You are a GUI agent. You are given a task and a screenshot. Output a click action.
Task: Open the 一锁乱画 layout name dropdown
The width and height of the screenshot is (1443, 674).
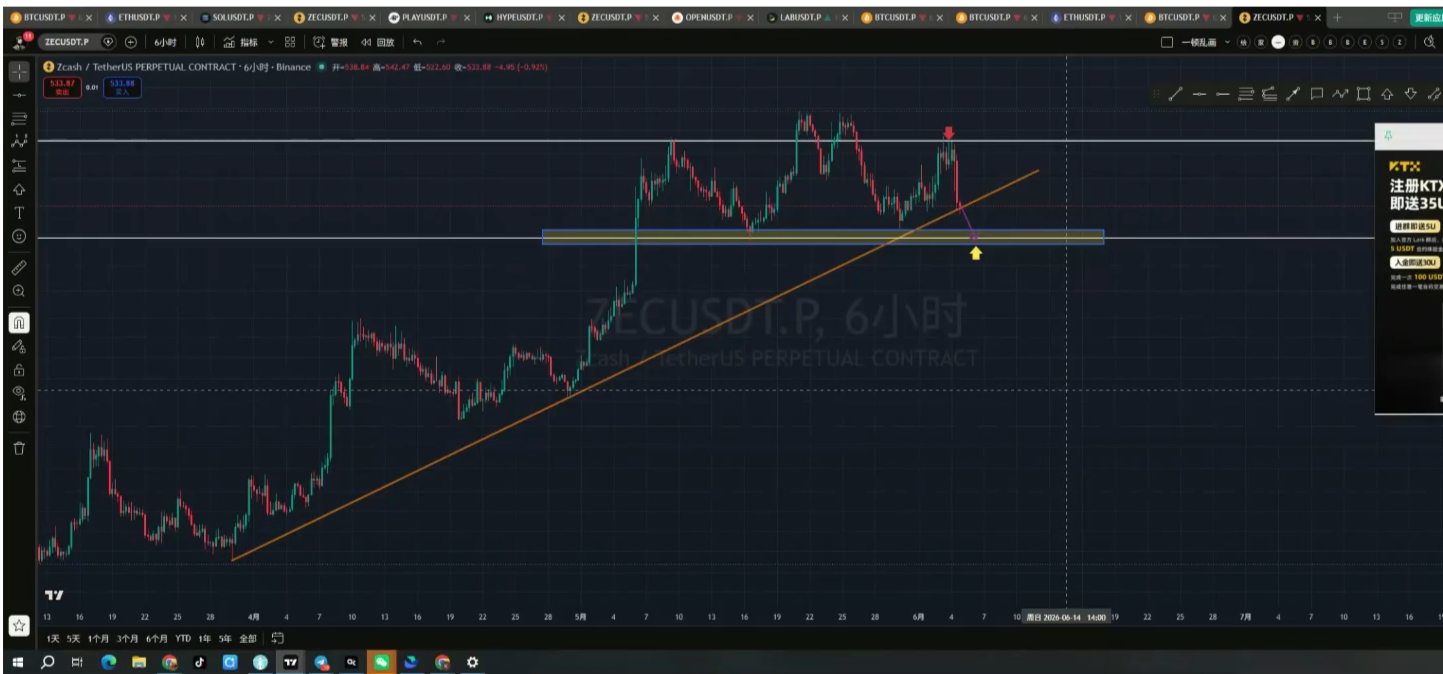(1205, 42)
